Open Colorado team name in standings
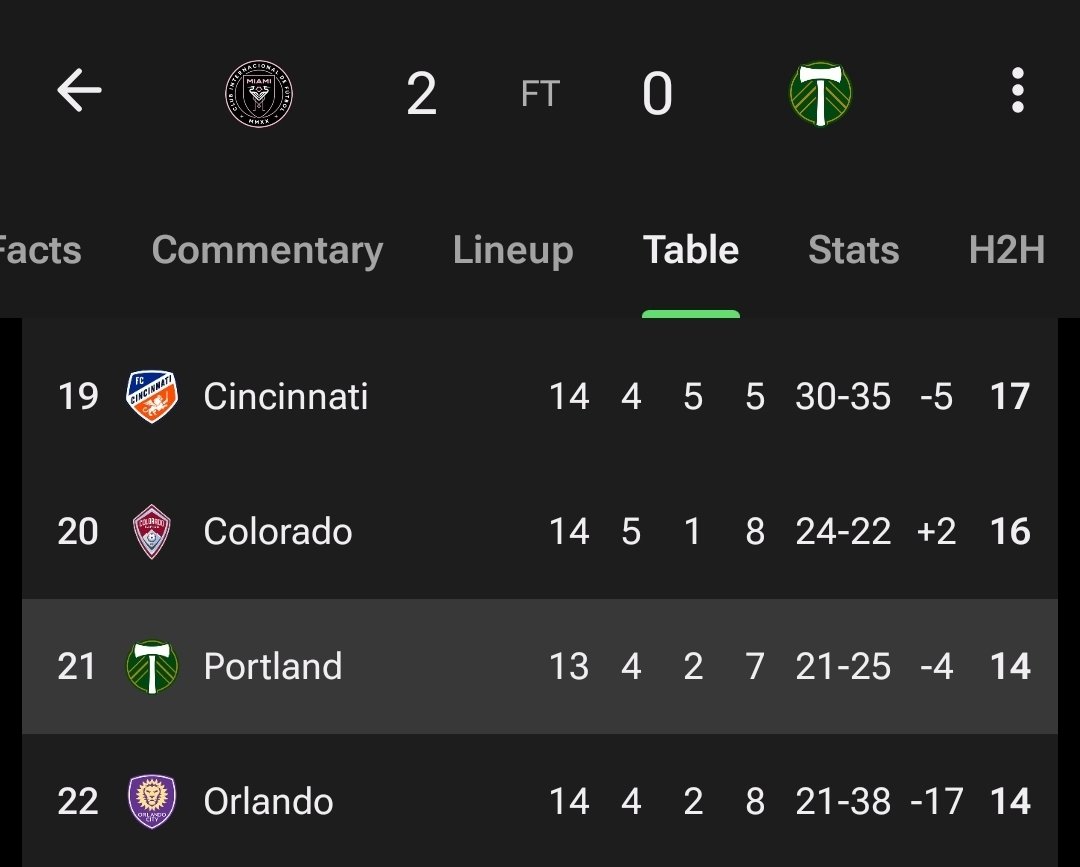Image resolution: width=1080 pixels, height=867 pixels. coord(278,532)
